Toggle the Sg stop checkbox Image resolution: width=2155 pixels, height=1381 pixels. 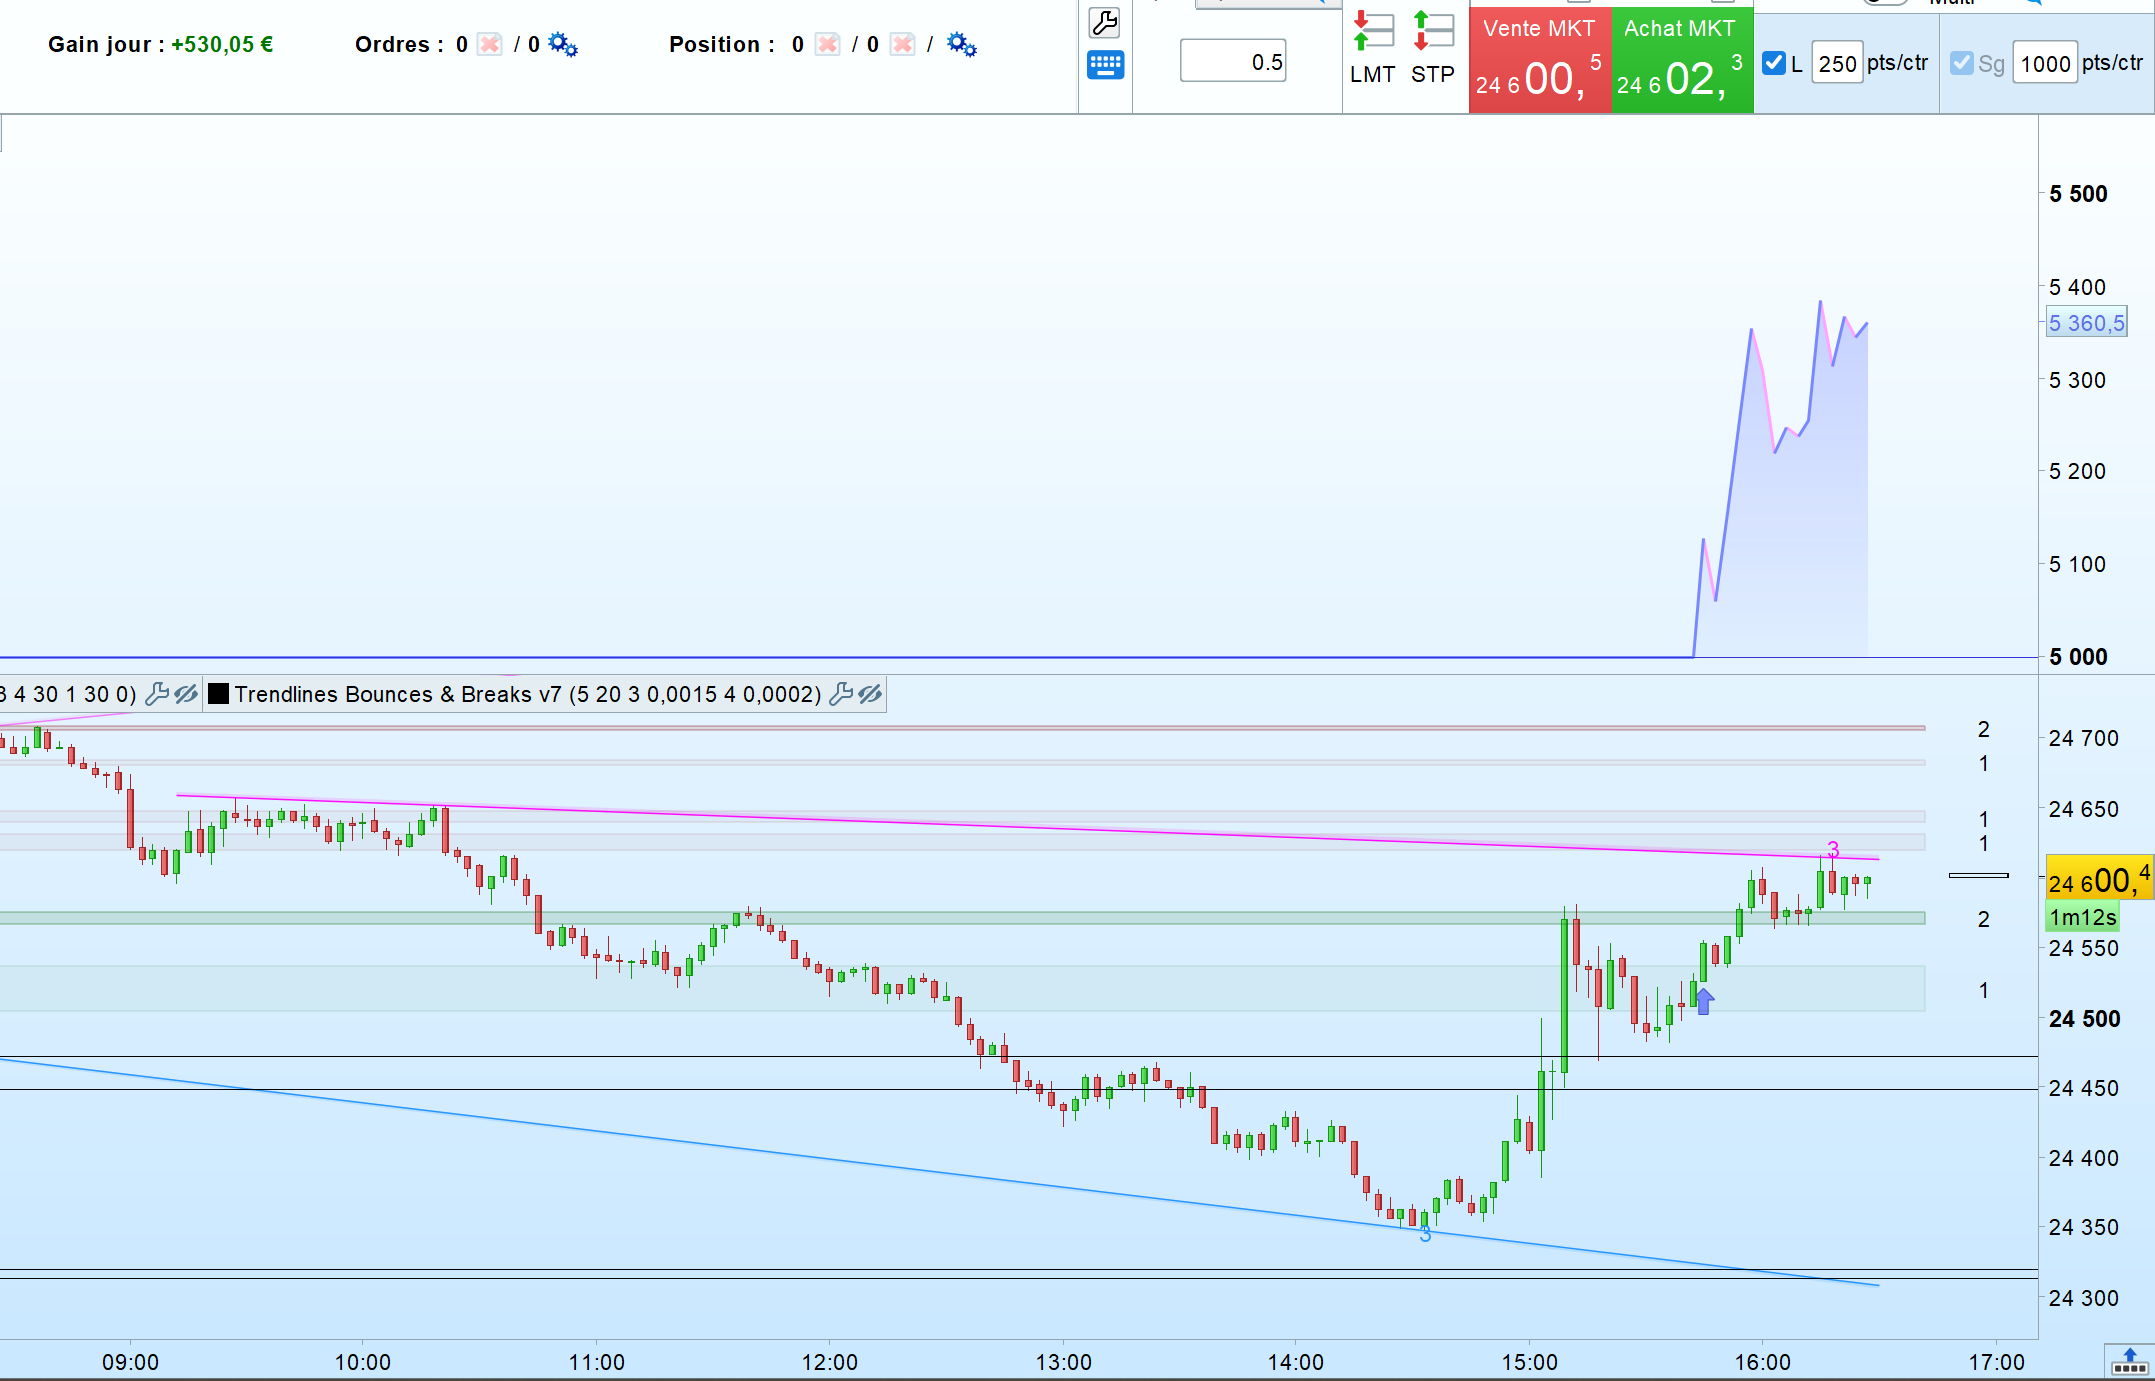(1962, 64)
